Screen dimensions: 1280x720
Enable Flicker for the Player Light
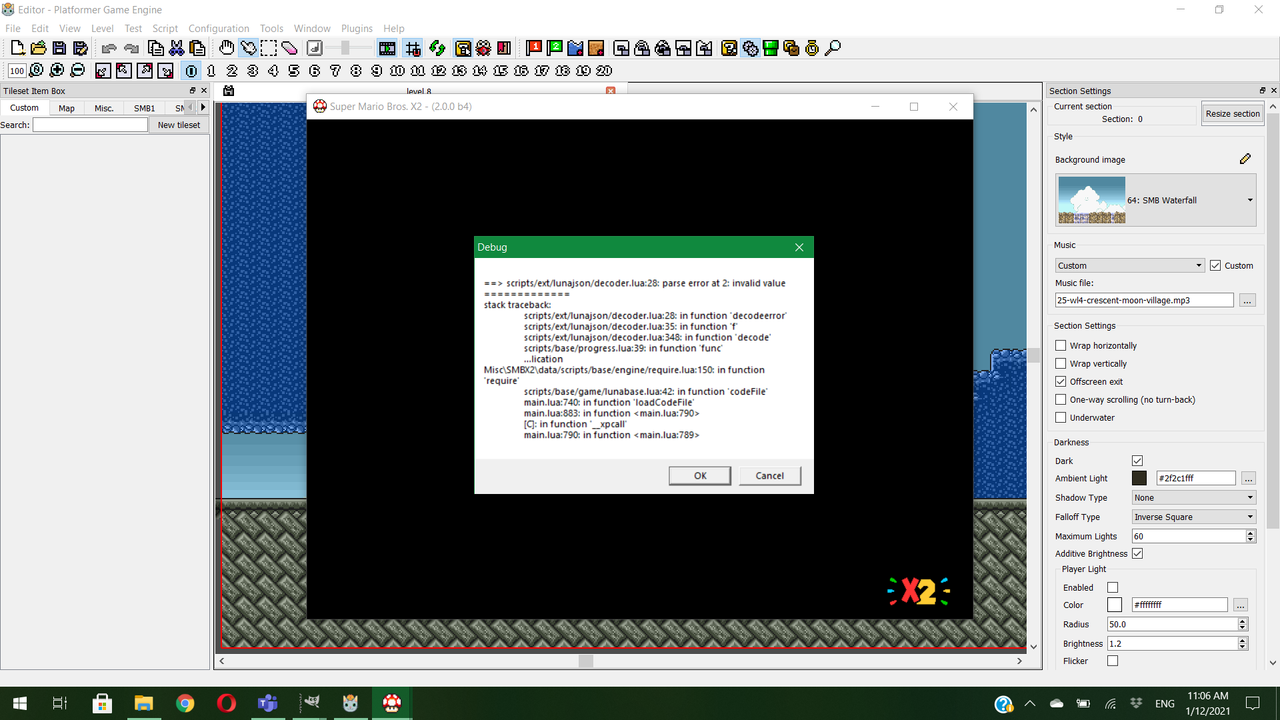pyautogui.click(x=1113, y=660)
